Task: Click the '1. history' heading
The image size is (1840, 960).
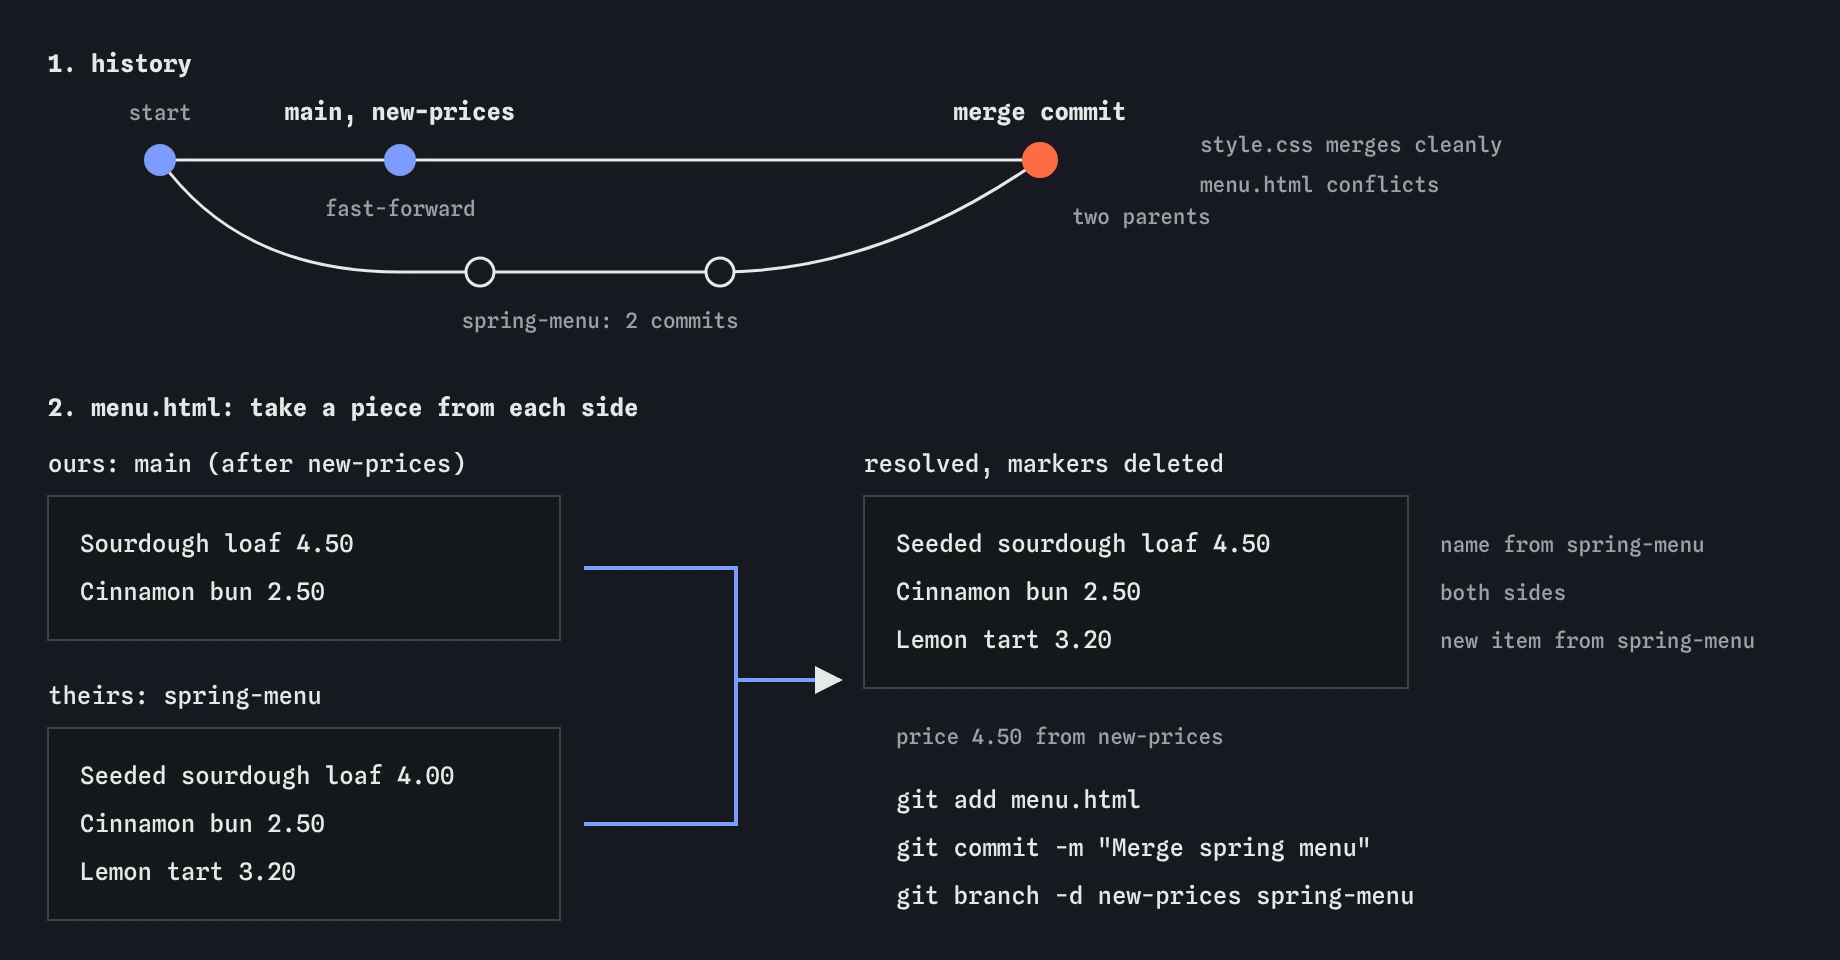Action: 120,64
